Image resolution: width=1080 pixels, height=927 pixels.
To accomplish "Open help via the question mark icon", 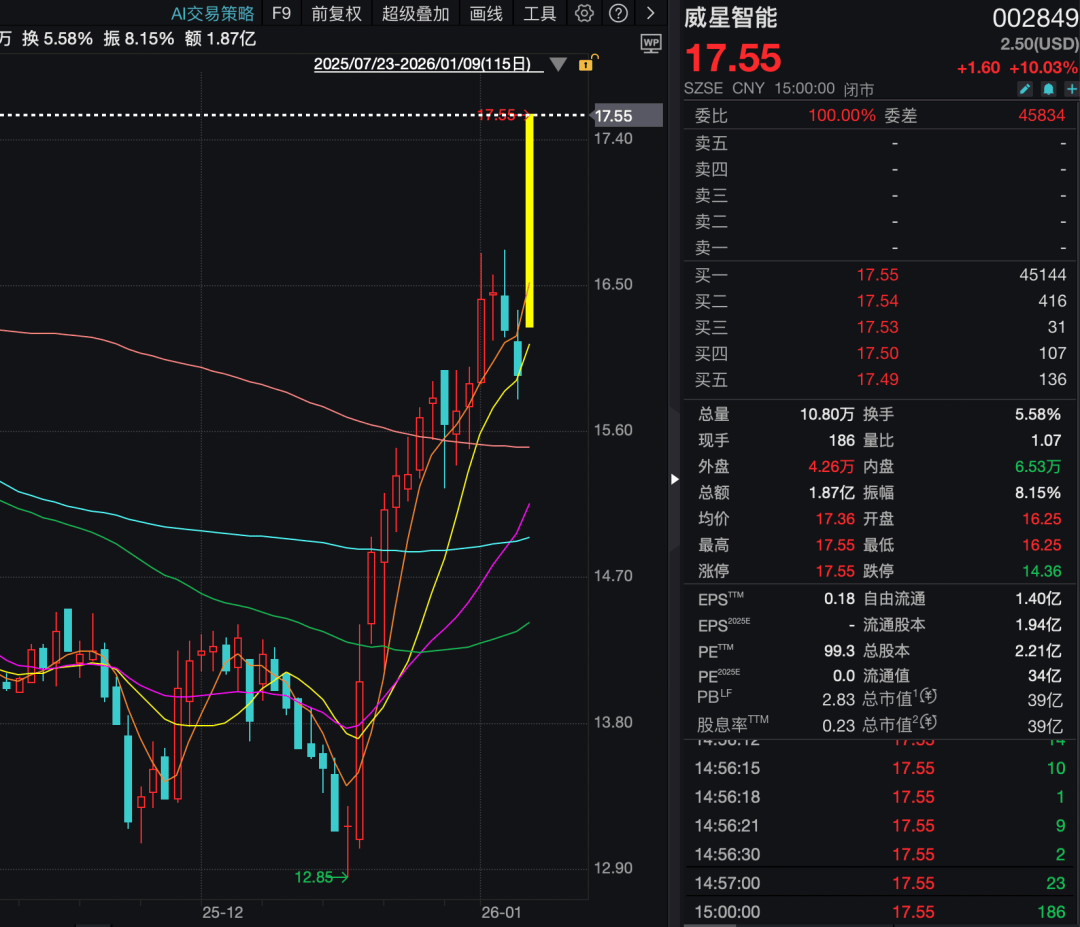I will click(x=618, y=14).
